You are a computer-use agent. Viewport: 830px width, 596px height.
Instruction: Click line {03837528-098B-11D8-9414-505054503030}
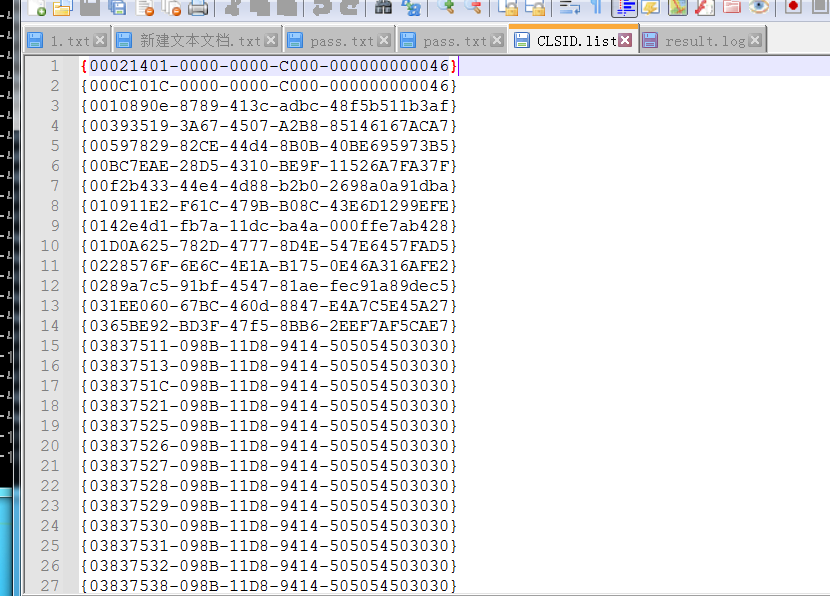[x=269, y=486]
